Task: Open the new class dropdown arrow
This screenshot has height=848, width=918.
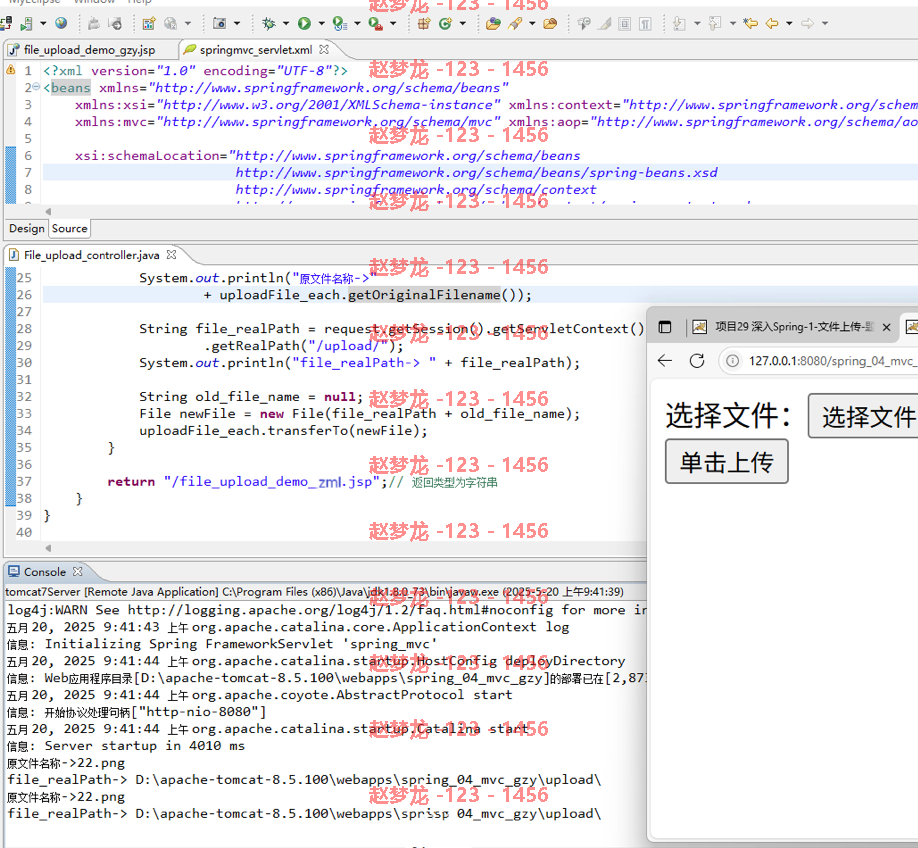Action: 463,23
